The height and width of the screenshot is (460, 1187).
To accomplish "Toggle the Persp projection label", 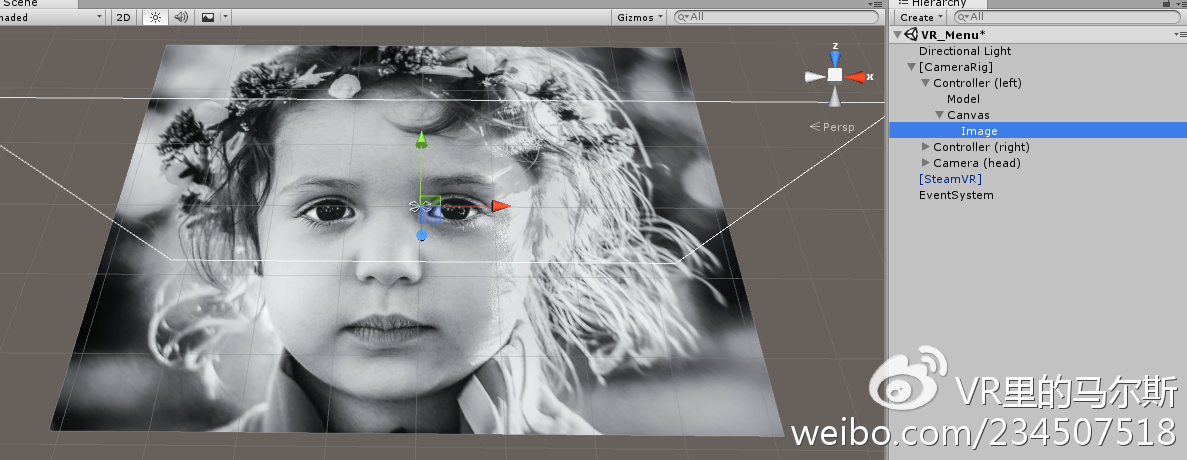I will 832,127.
